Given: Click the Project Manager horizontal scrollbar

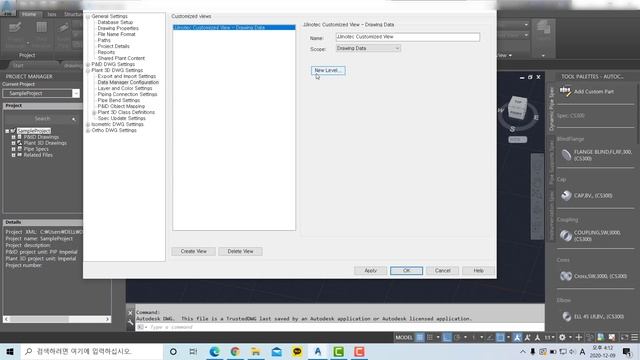Looking at the screenshot, I should click(57, 319).
